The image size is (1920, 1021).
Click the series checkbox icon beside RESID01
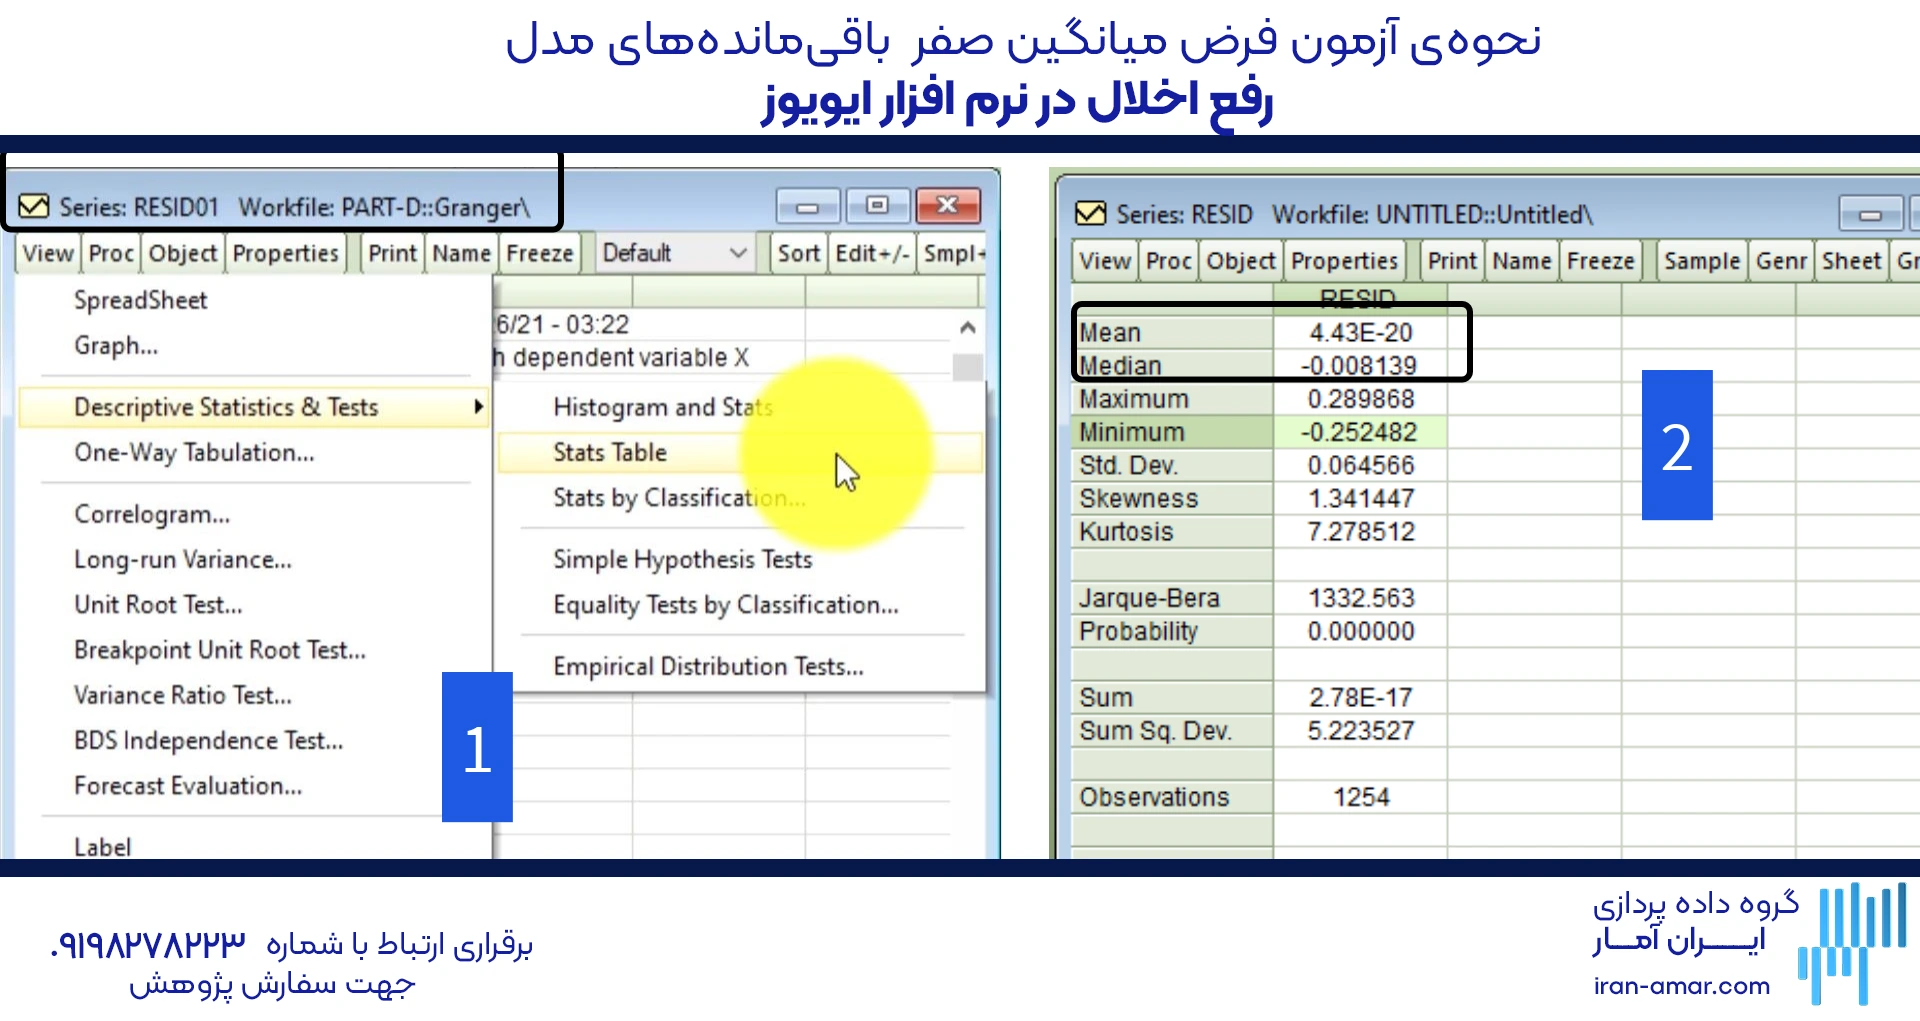coord(33,207)
